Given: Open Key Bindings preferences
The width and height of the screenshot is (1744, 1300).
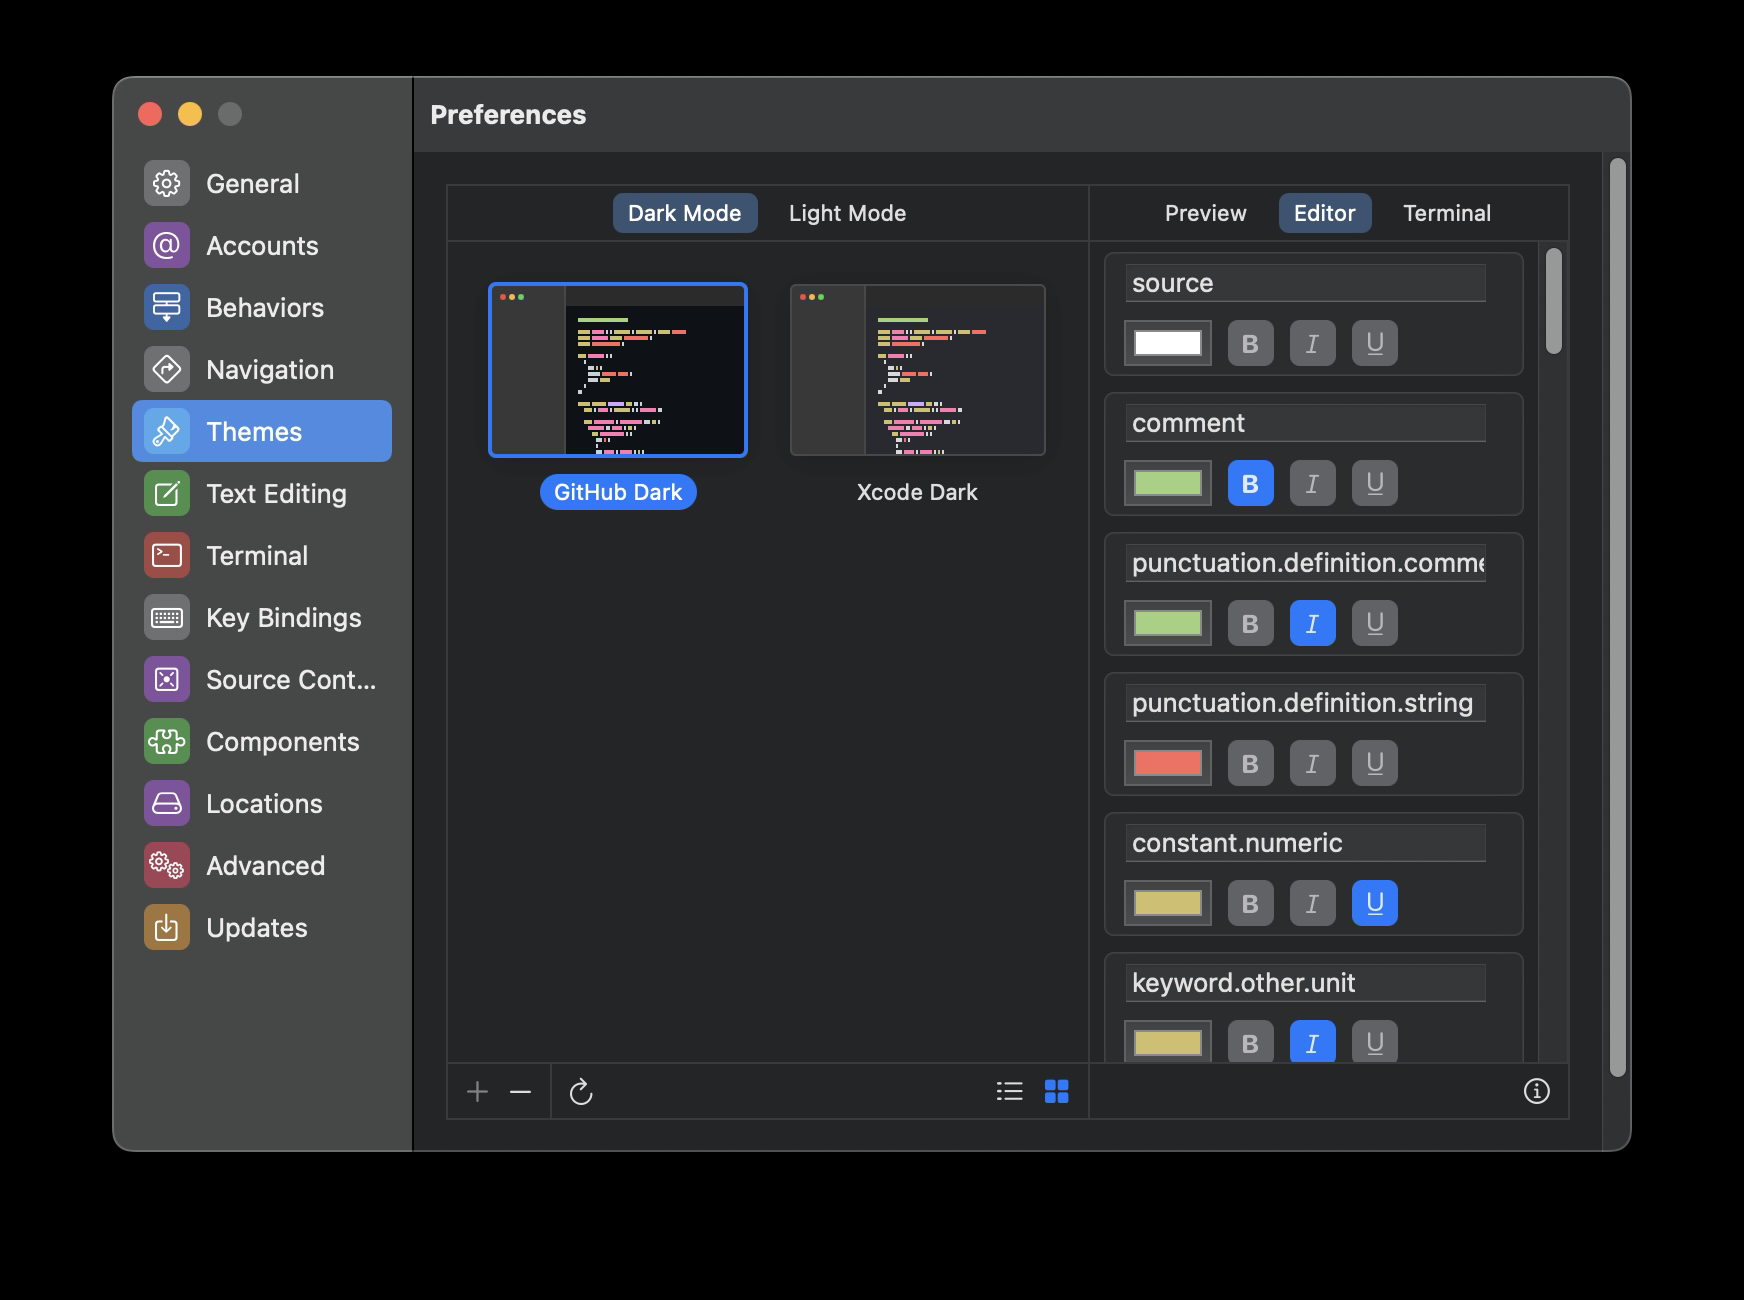Looking at the screenshot, I should click(283, 617).
